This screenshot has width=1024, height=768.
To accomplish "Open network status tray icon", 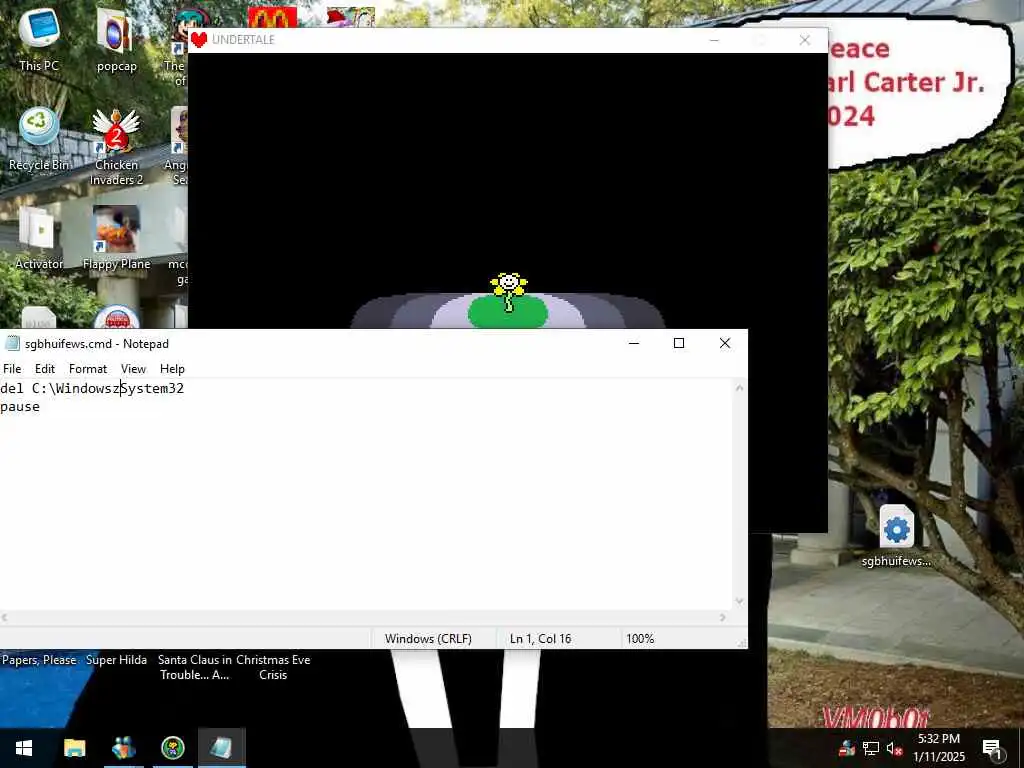I will 871,748.
